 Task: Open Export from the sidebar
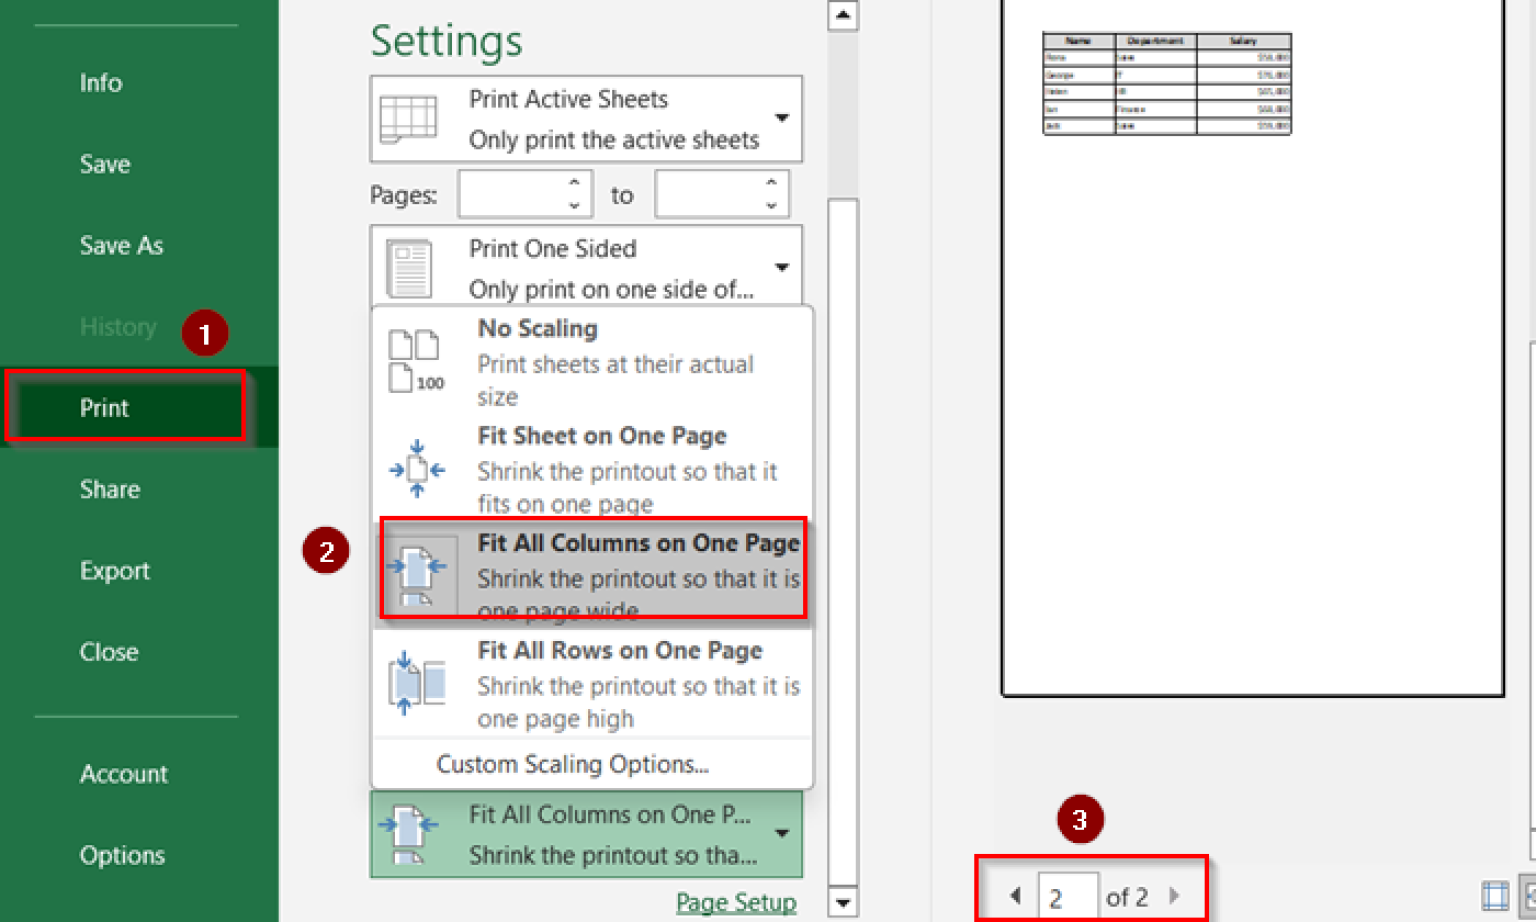tap(115, 570)
